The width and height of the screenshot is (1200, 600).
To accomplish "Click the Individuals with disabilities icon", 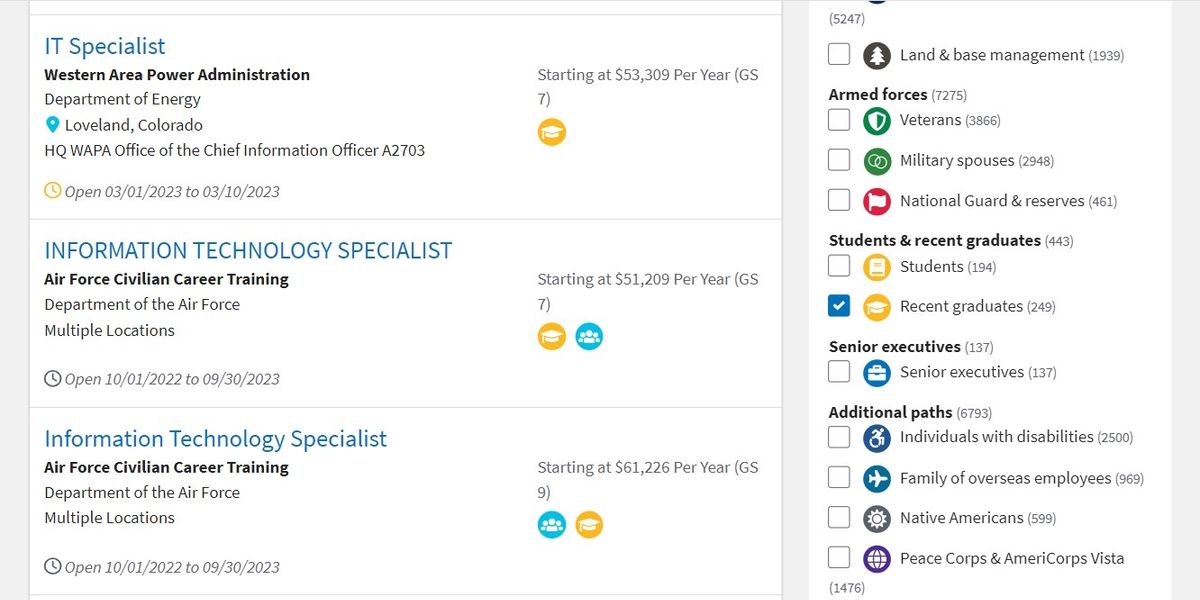I will pos(876,437).
